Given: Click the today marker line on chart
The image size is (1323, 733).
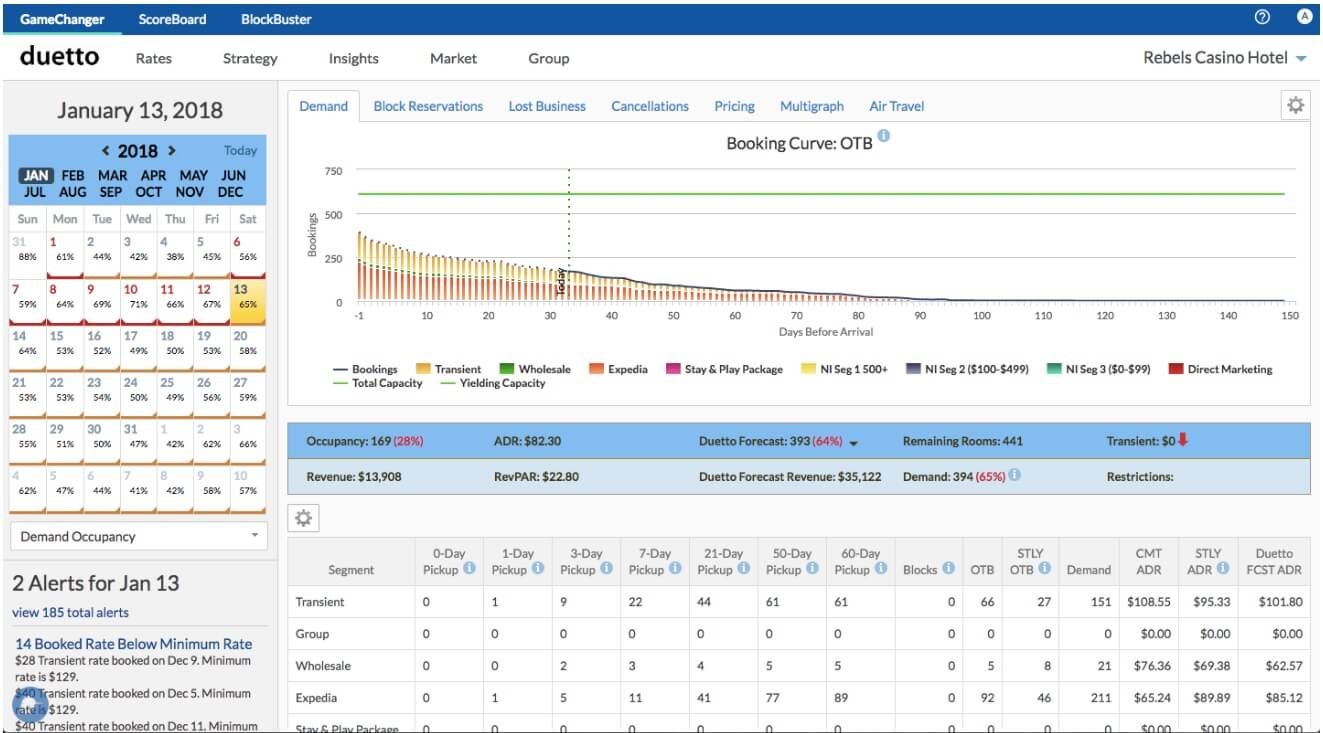Looking at the screenshot, I should [568, 235].
